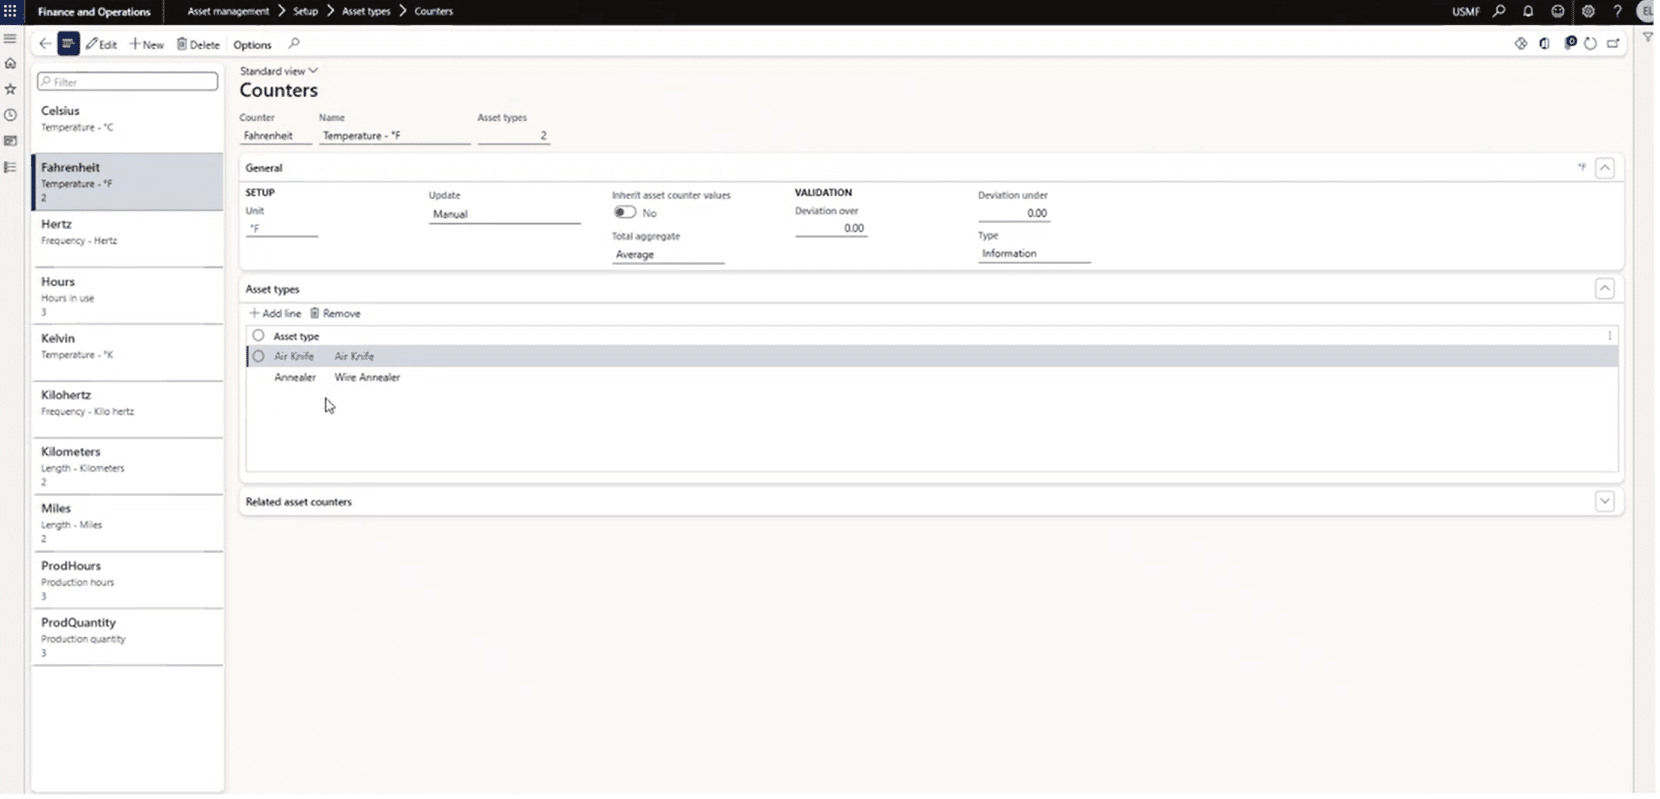Click Asset types in the breadcrumb
Image resolution: width=1660 pixels, height=799 pixels.
366,11
